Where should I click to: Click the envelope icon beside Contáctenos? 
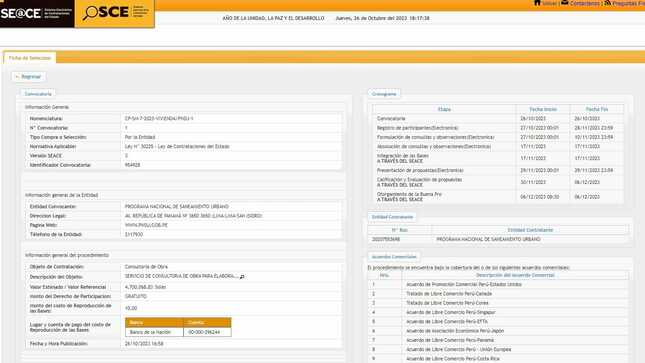point(565,3)
